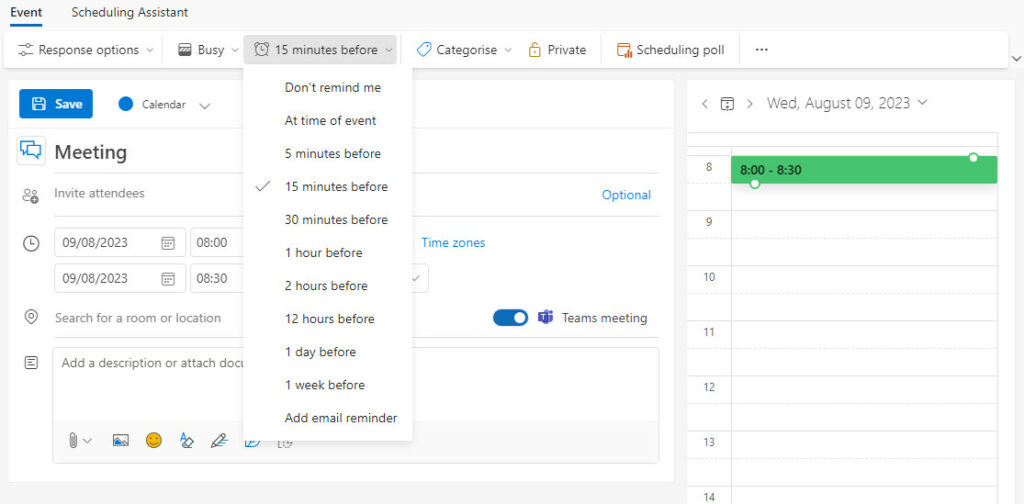Click the blue Calendar color circle
This screenshot has height=504, width=1024.
coord(126,104)
